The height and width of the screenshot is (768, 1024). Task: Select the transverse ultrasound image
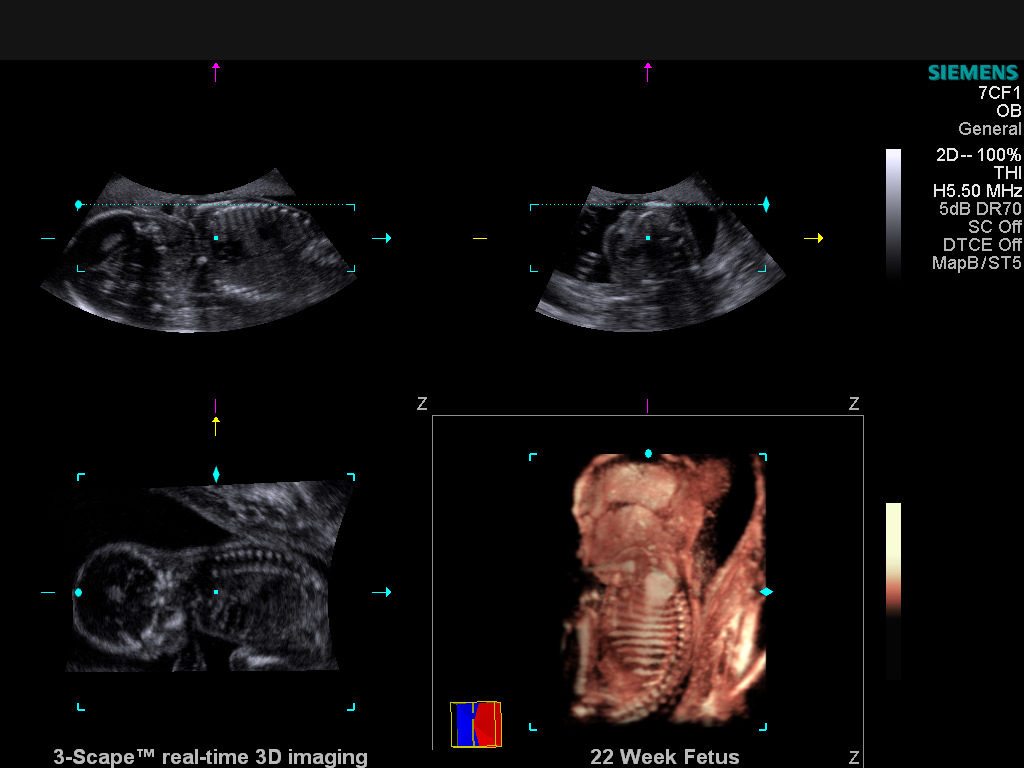660,253
